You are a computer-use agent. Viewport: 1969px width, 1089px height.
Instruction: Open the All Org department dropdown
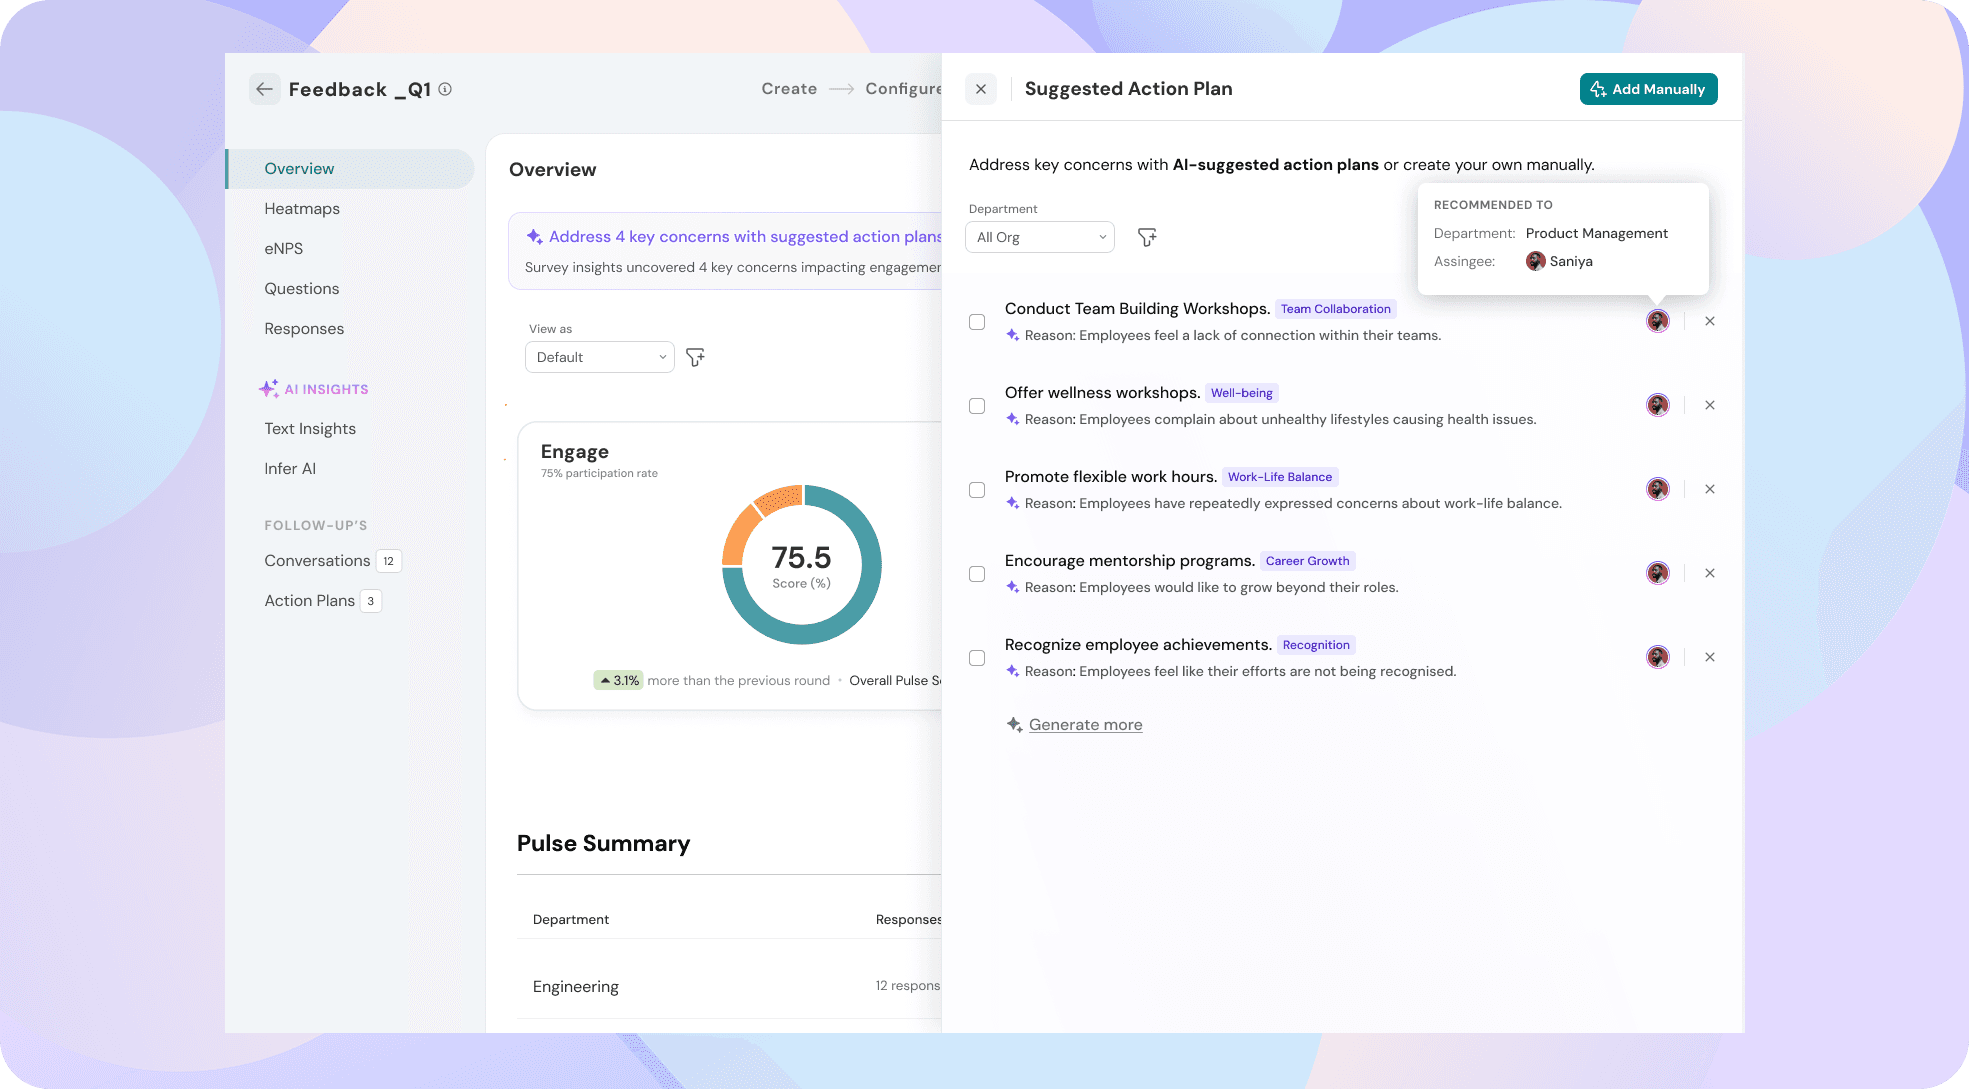[x=1040, y=237]
